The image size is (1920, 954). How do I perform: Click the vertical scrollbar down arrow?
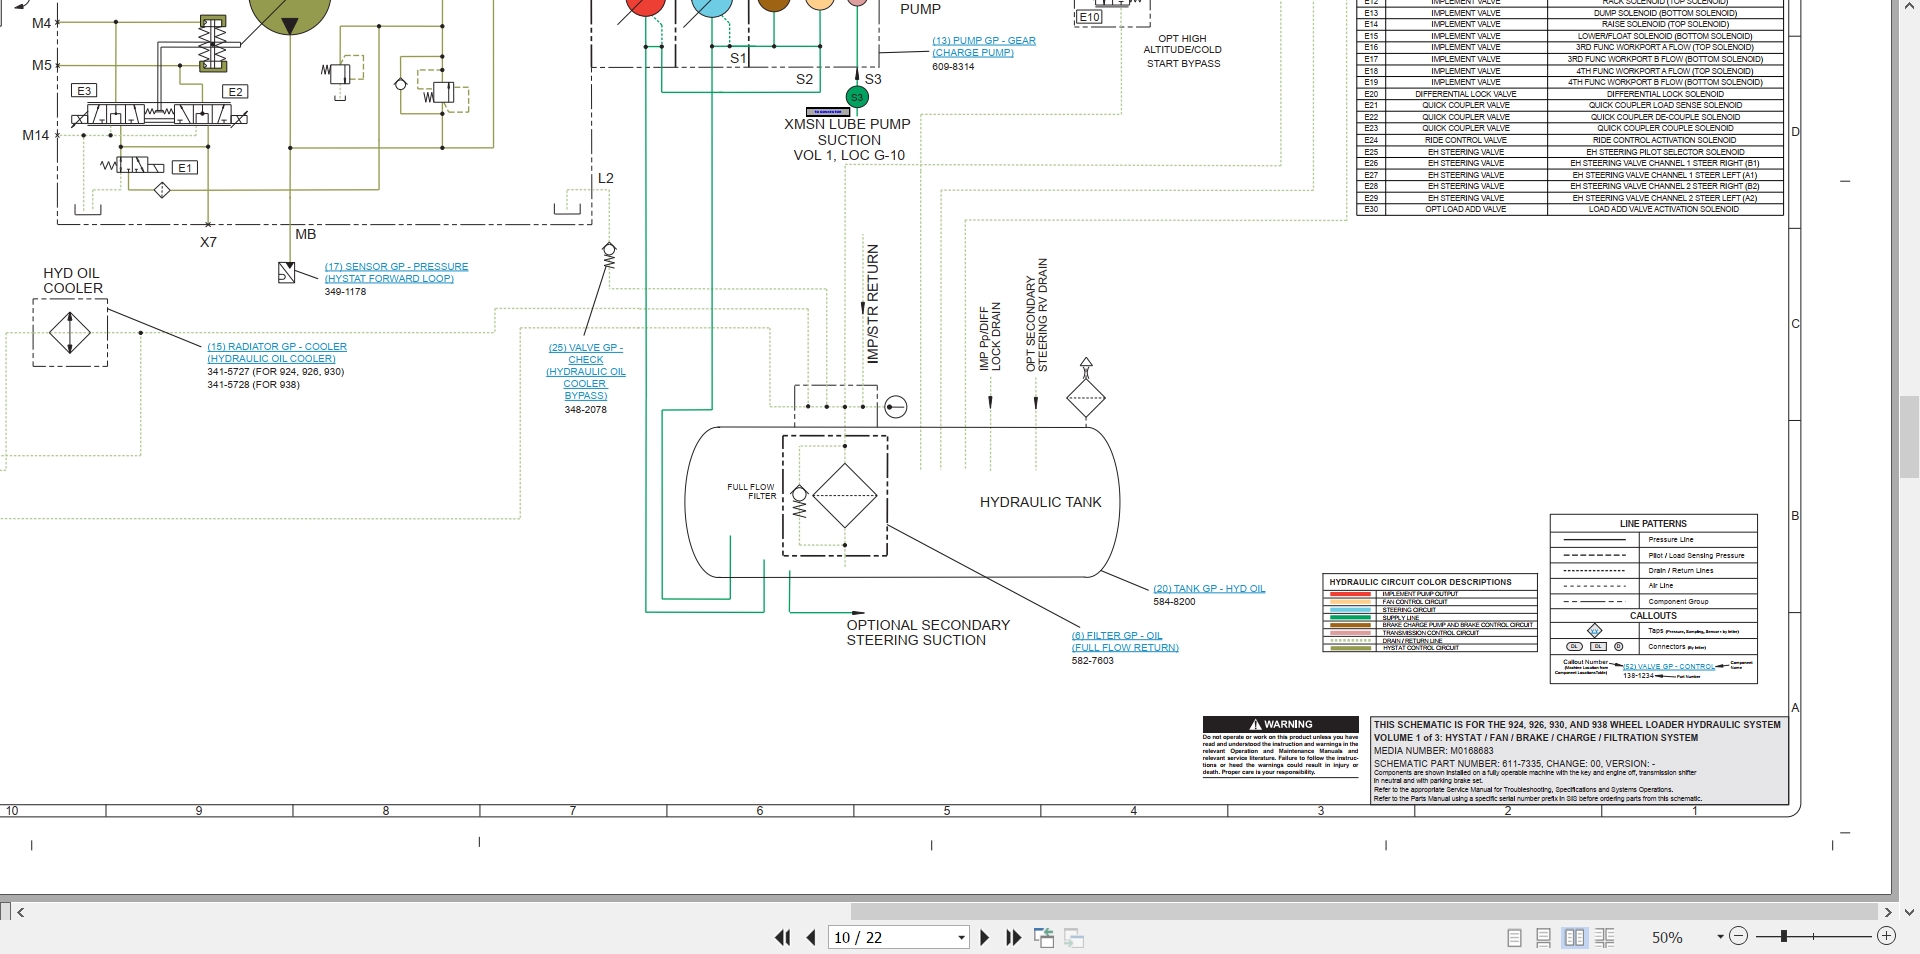[x=1909, y=912]
